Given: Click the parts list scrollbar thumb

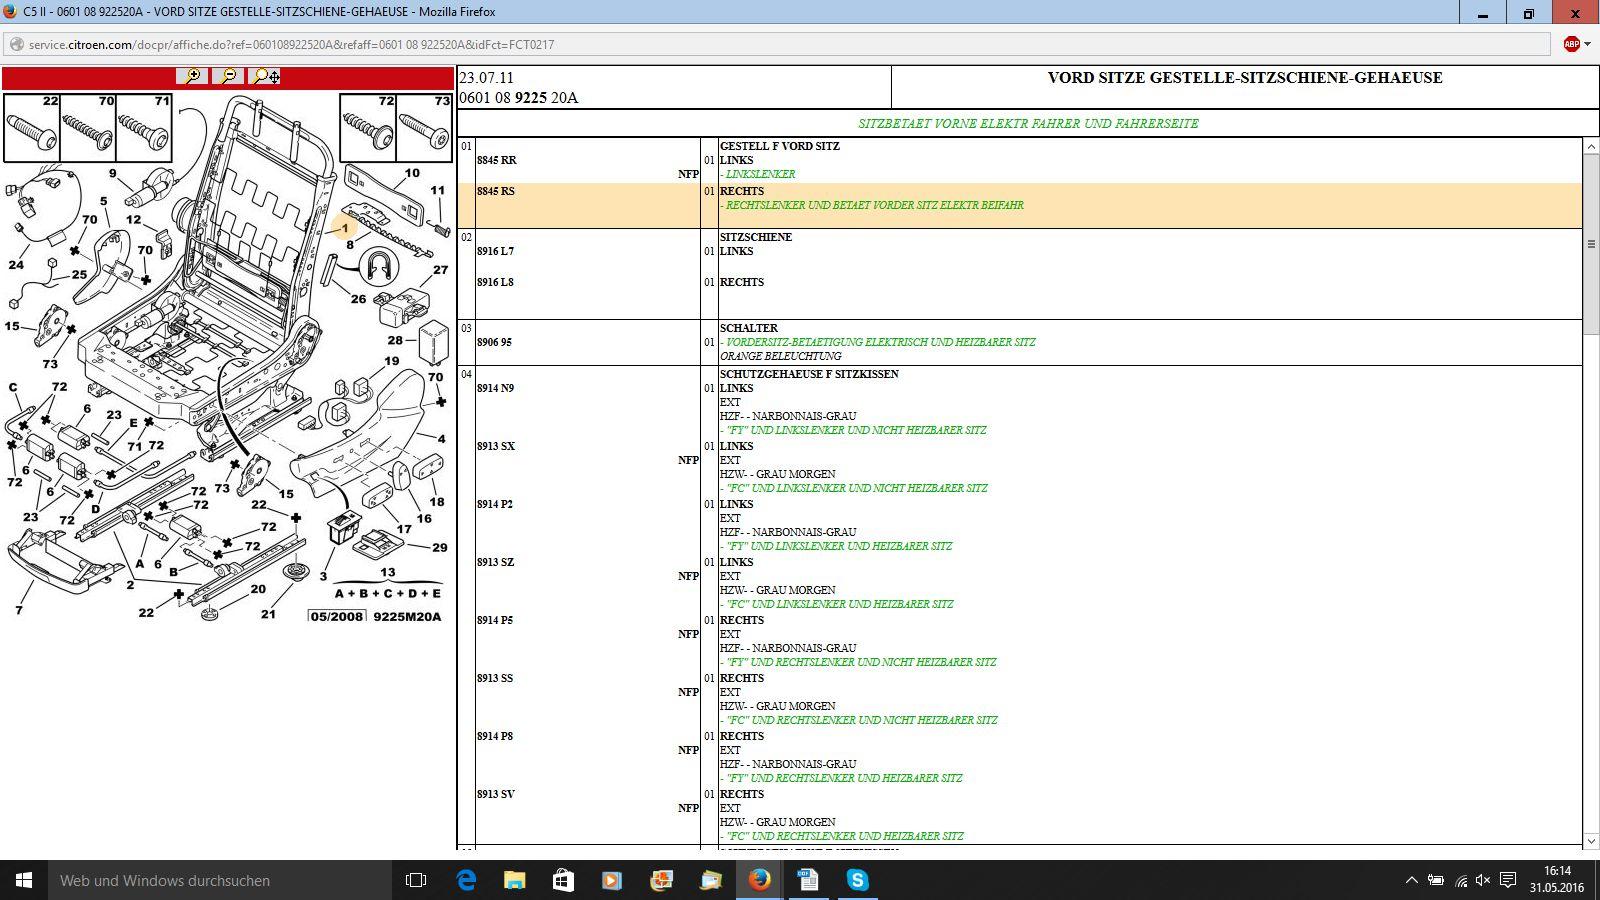Looking at the screenshot, I should [x=1591, y=244].
